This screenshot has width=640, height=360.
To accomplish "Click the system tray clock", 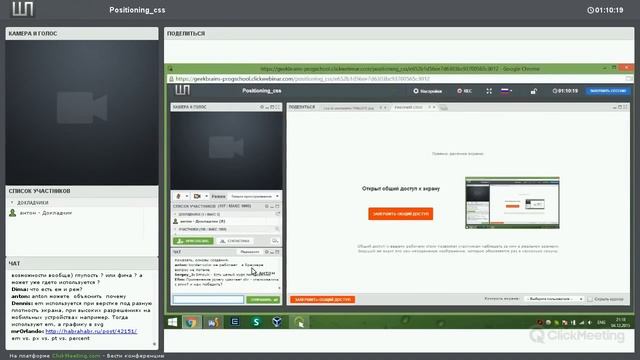I will (x=620, y=322).
